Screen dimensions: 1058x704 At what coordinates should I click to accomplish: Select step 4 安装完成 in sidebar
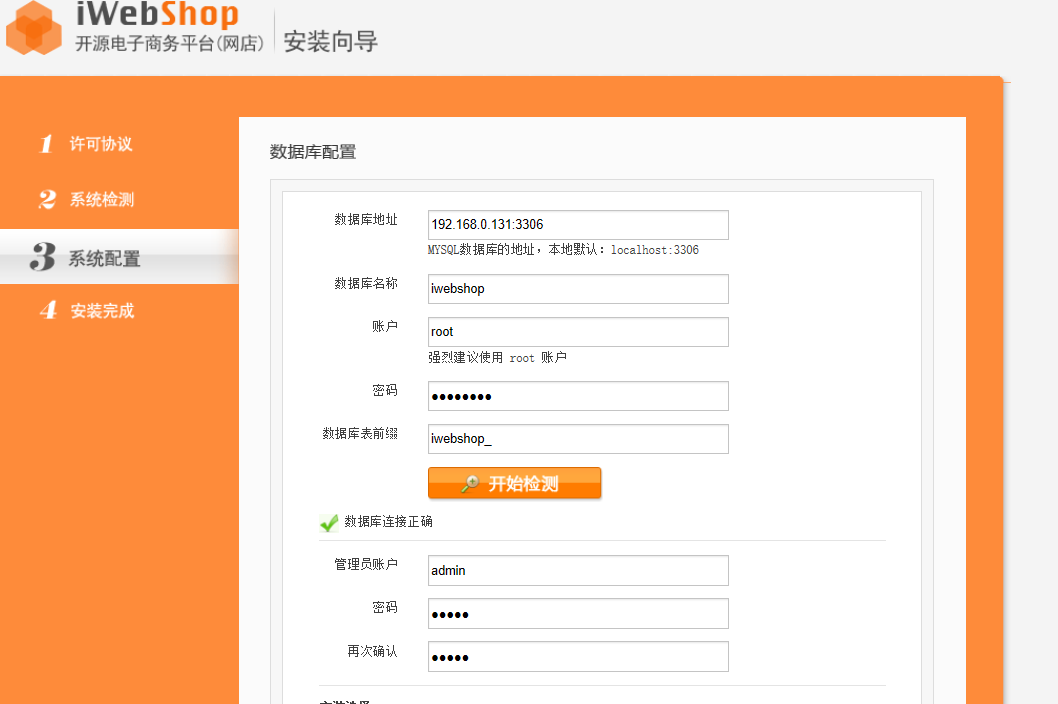[x=86, y=310]
